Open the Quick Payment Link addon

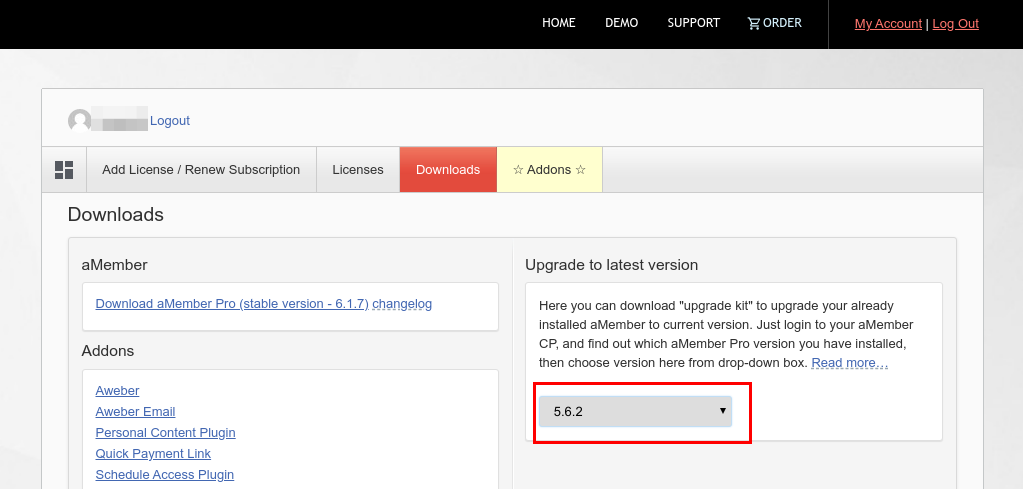click(153, 453)
